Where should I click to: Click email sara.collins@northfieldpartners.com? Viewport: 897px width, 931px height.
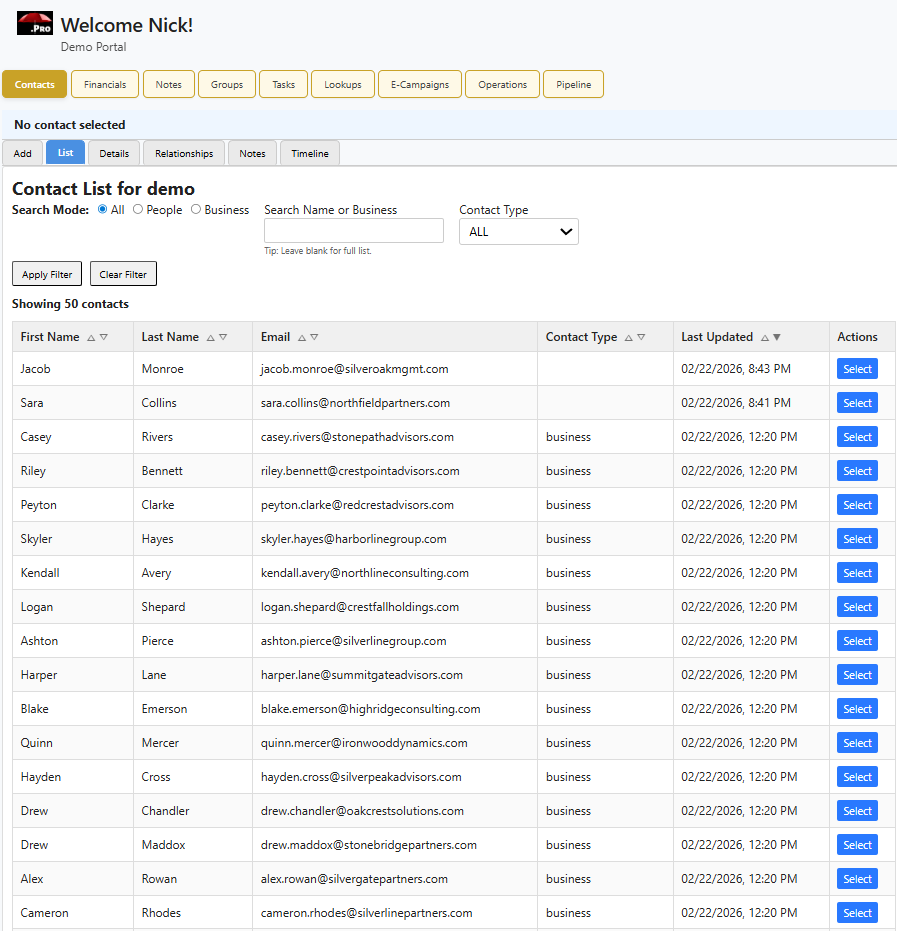tap(355, 403)
